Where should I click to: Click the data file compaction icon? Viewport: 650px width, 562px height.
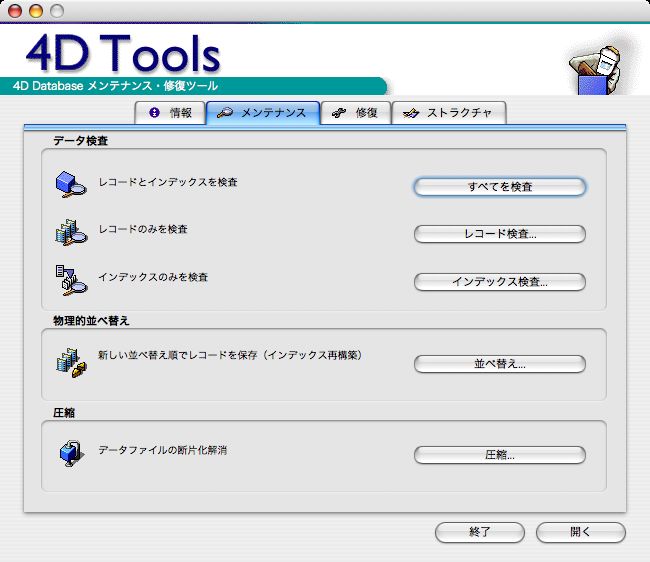coord(70,453)
